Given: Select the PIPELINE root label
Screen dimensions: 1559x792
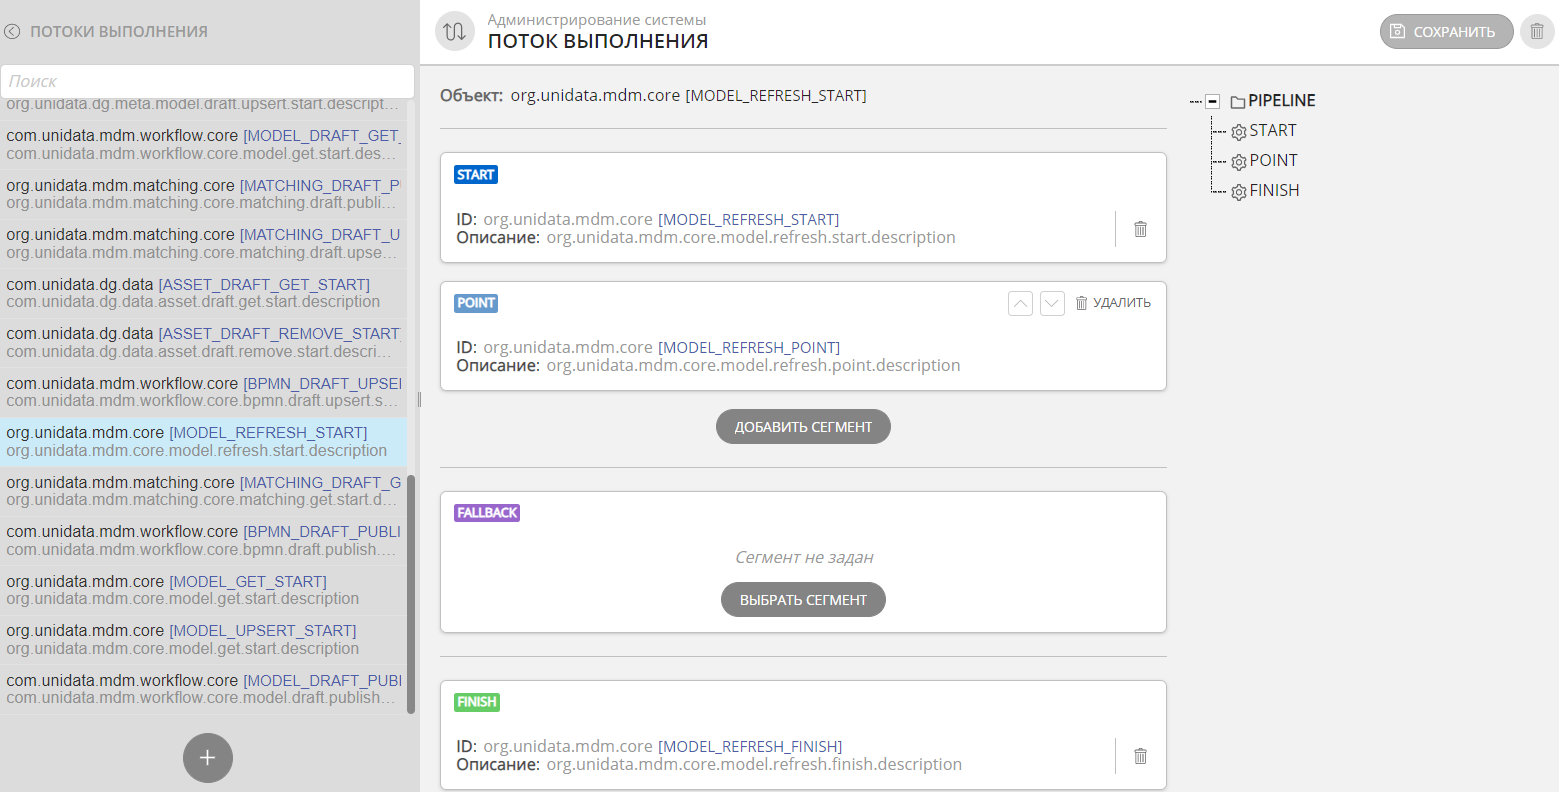Looking at the screenshot, I should (x=1282, y=100).
